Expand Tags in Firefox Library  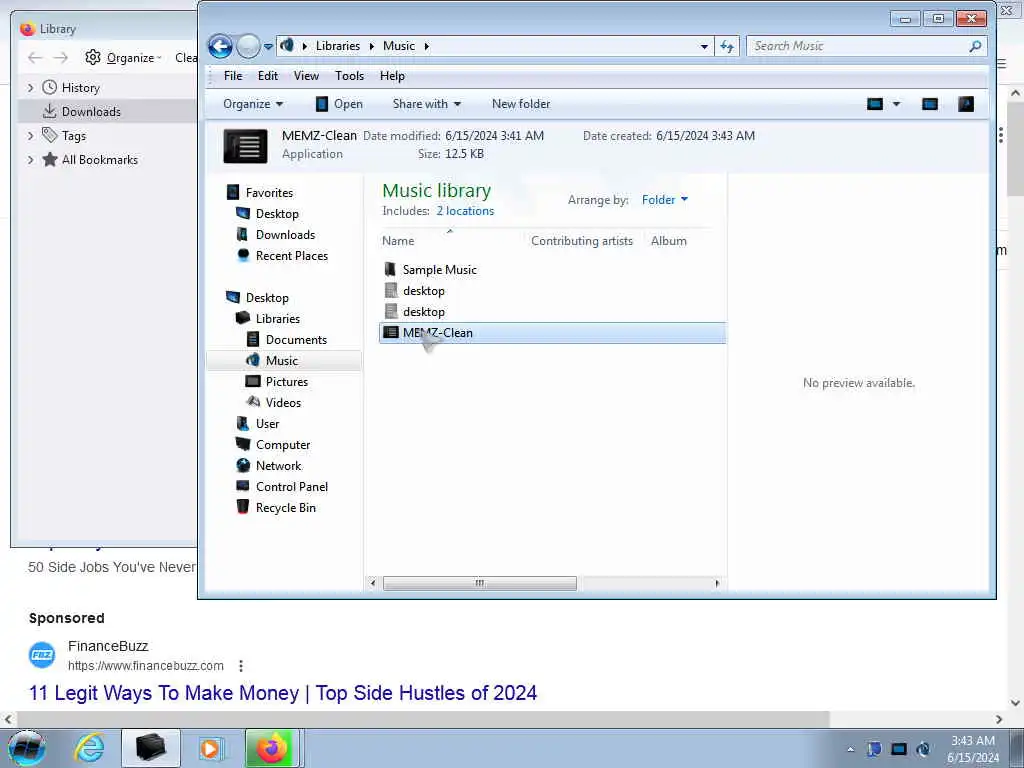pos(30,136)
